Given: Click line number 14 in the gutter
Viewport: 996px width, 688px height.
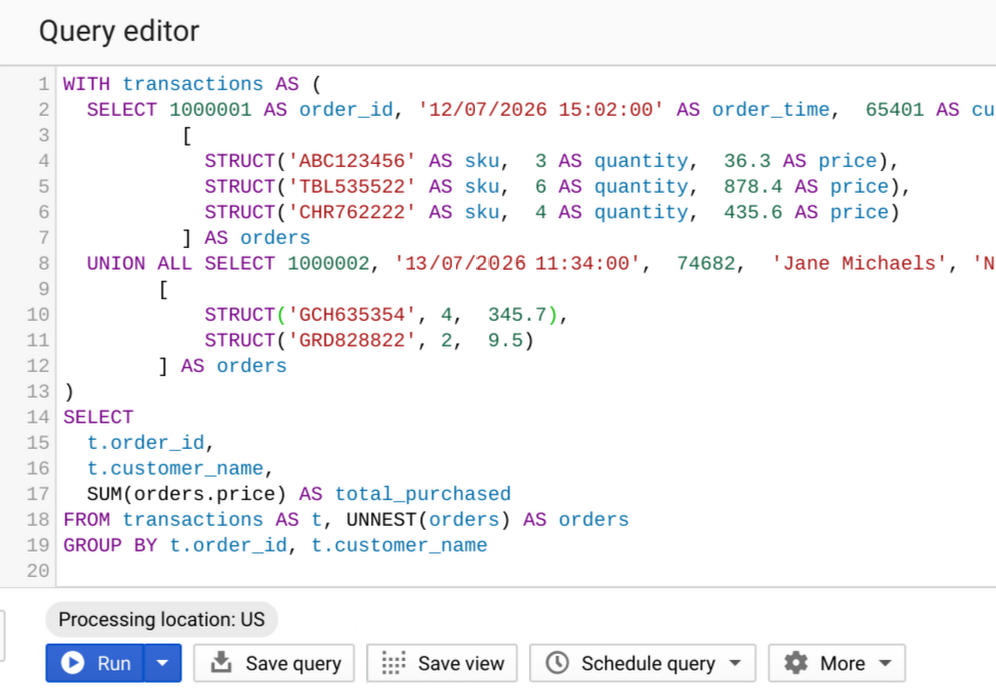Looking at the screenshot, I should (37, 417).
